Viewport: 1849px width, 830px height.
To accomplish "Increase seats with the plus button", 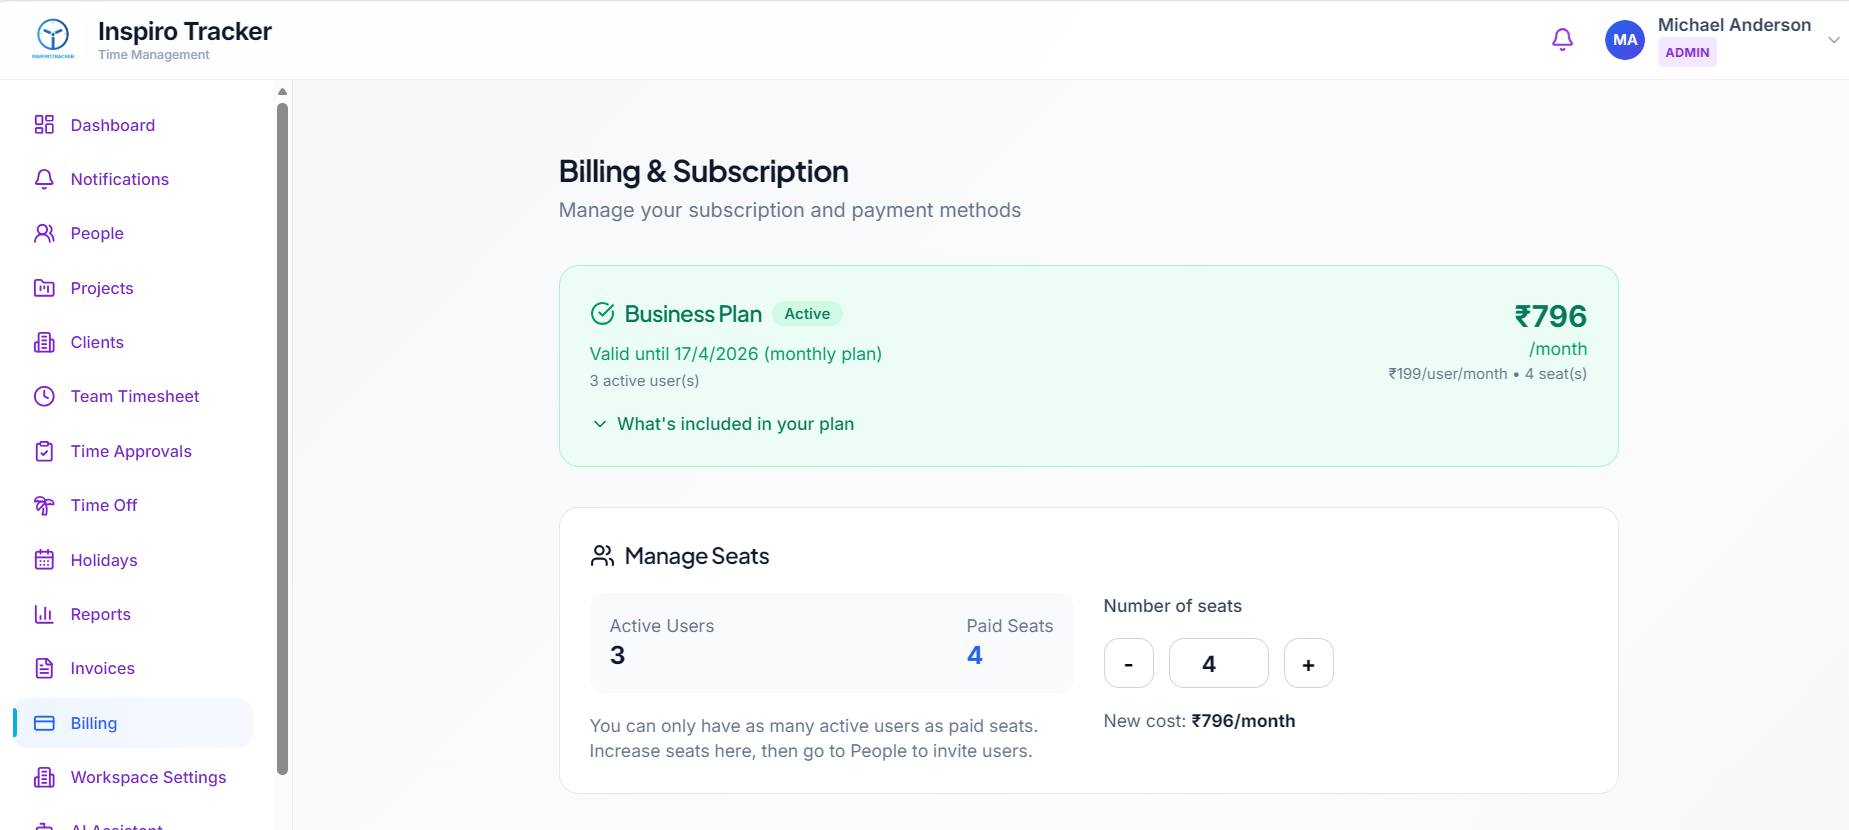I will coord(1308,663).
